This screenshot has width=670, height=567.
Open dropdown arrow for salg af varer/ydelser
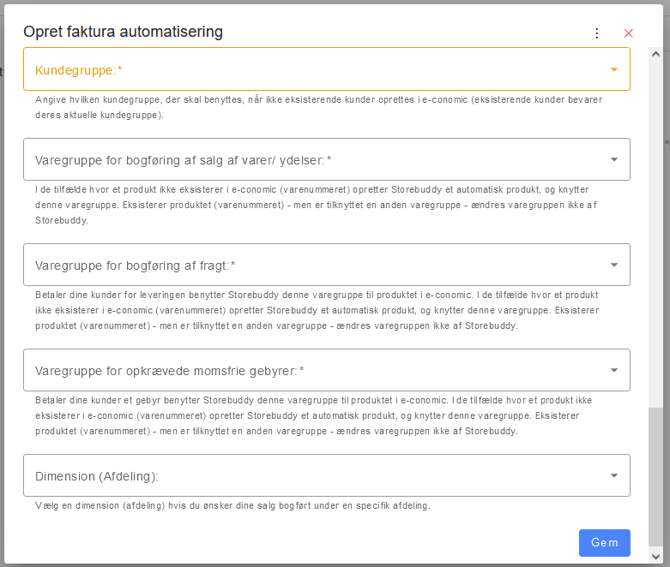pyautogui.click(x=614, y=160)
